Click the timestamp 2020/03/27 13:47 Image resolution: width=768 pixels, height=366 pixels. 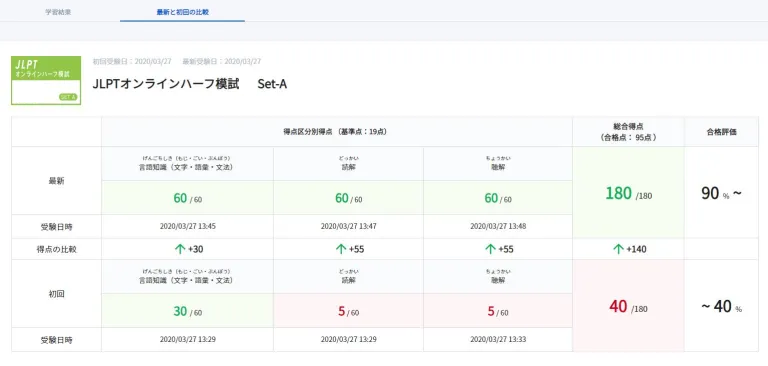point(348,226)
